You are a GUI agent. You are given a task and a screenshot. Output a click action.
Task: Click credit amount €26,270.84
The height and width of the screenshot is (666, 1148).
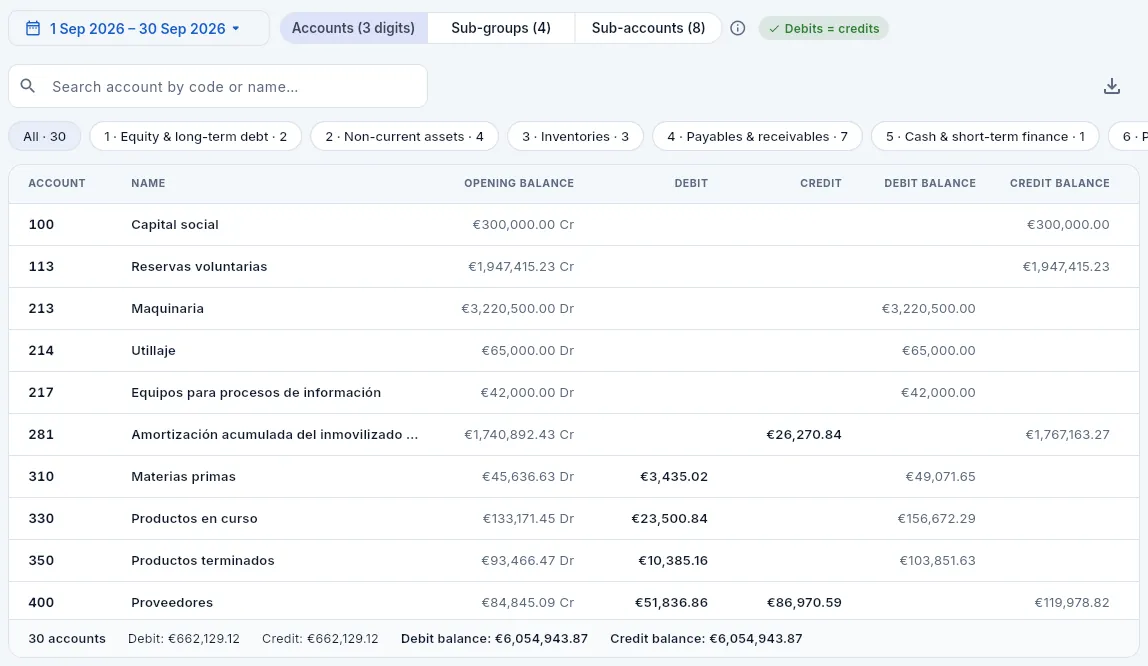pos(804,435)
